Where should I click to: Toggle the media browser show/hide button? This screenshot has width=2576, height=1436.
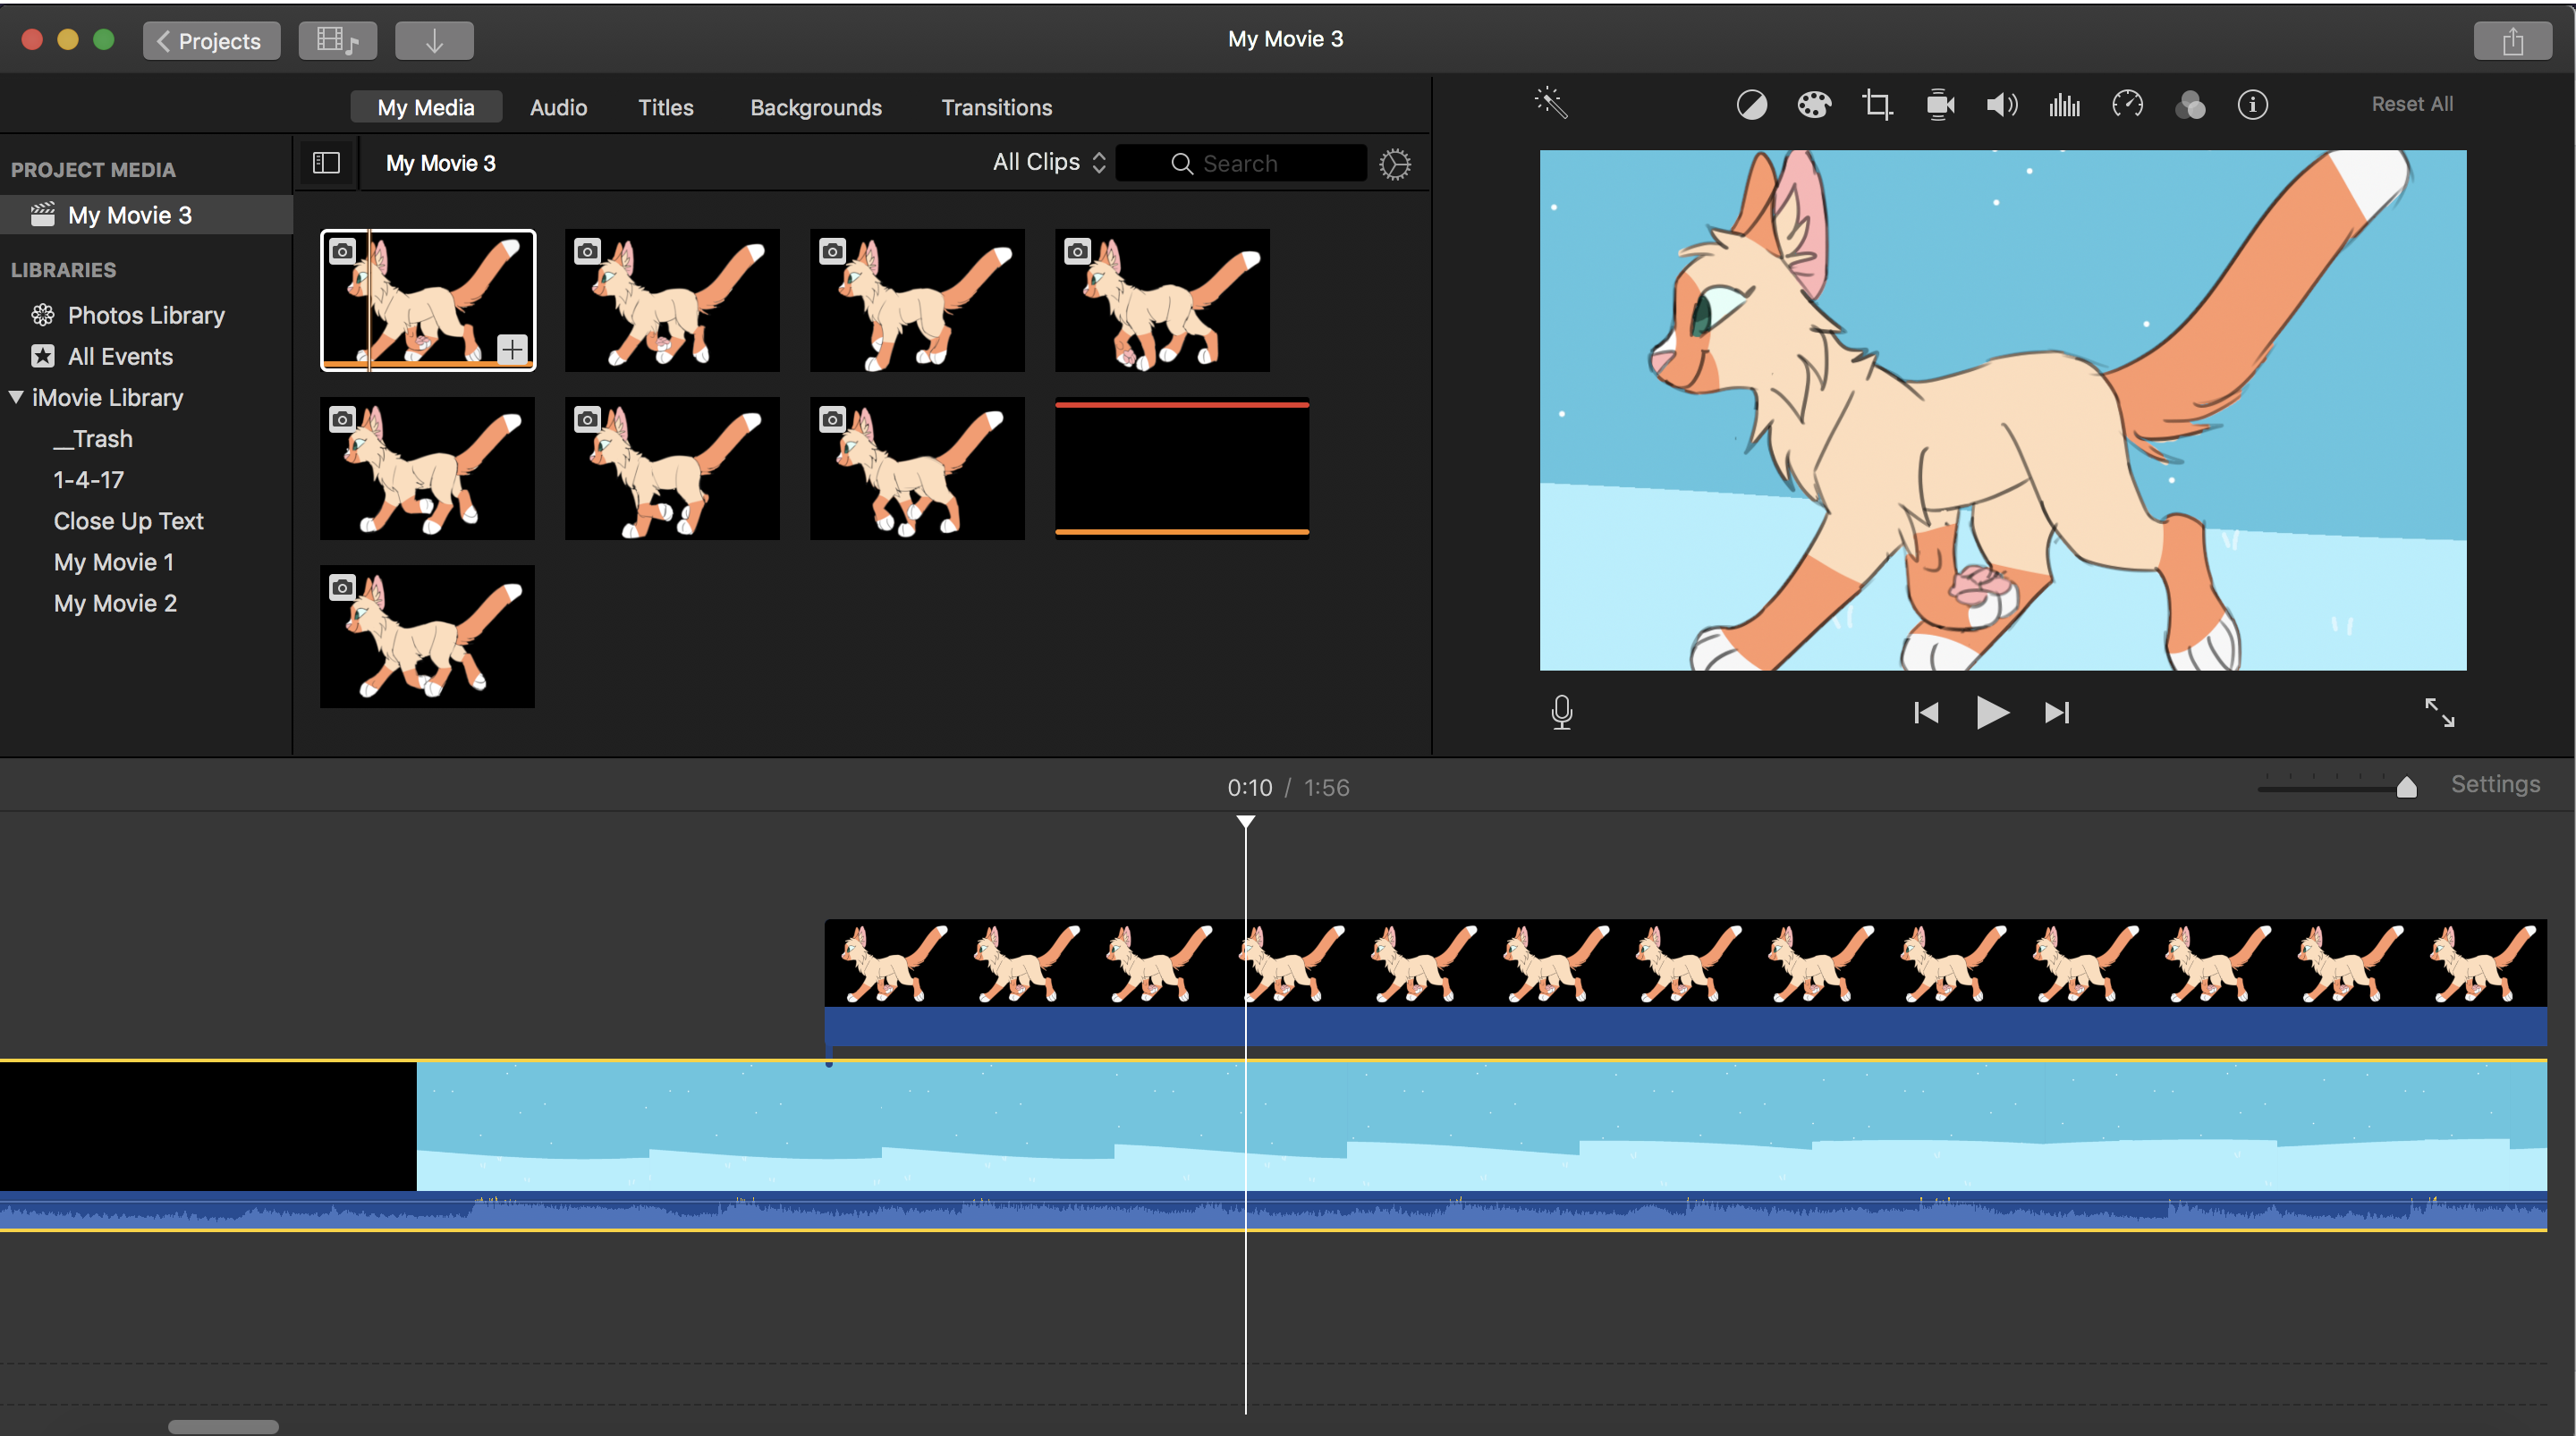pos(337,41)
